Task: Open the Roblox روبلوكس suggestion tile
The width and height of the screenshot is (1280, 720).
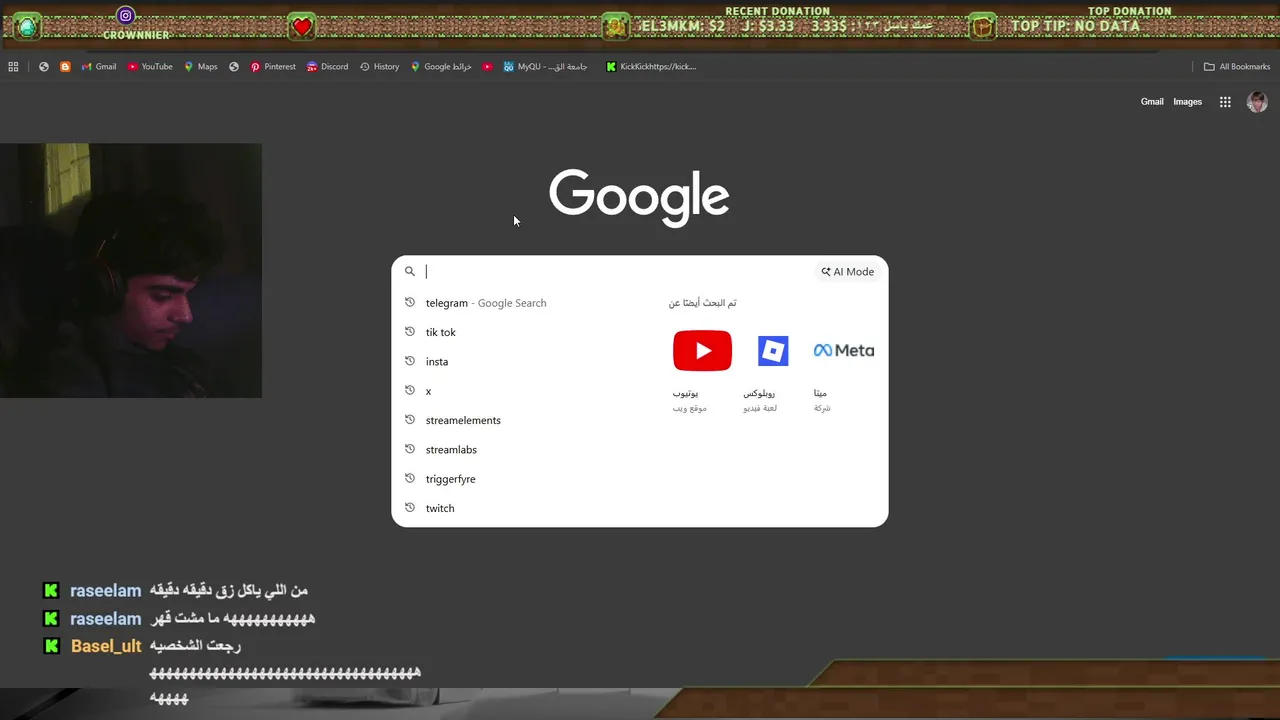Action: [x=773, y=371]
